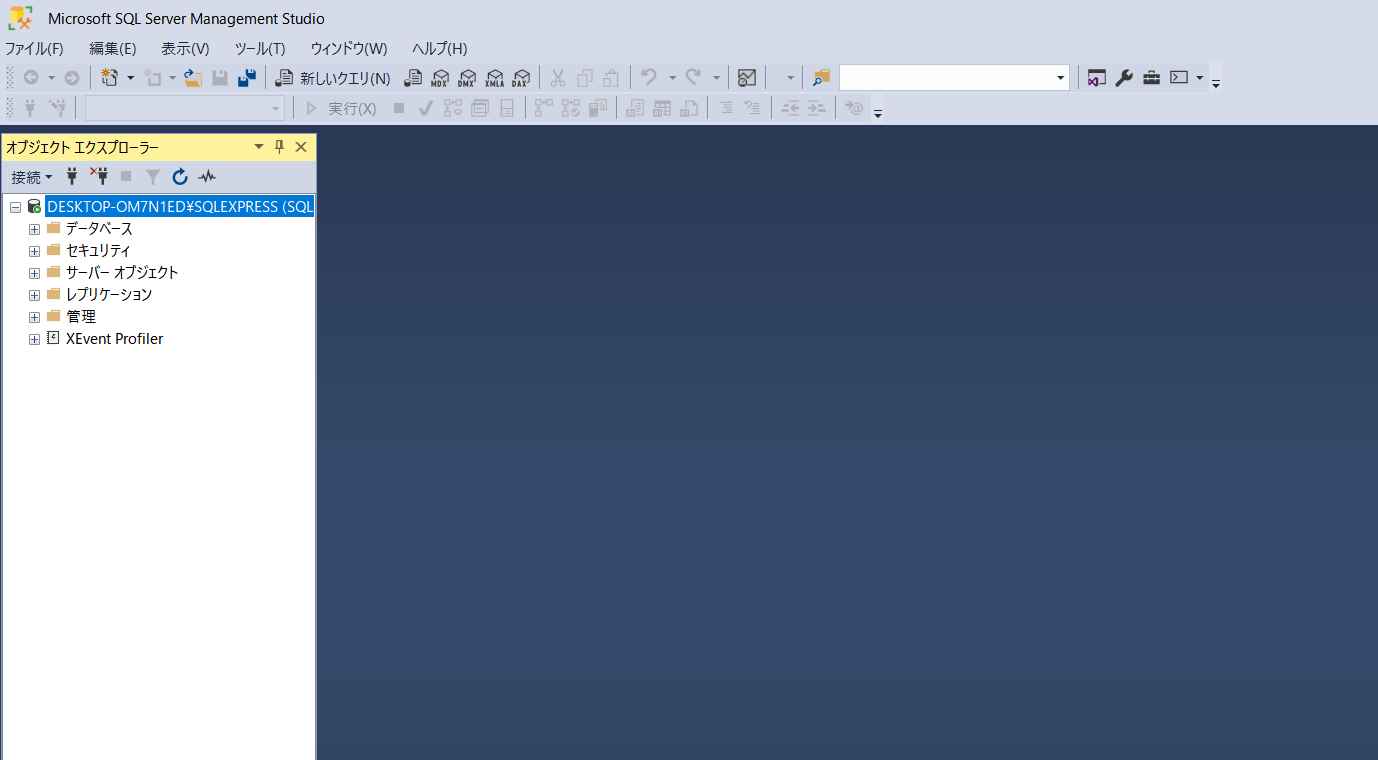Screen dimensions: 1378x760
Task: Open 編集(E) menu
Action: coord(113,48)
